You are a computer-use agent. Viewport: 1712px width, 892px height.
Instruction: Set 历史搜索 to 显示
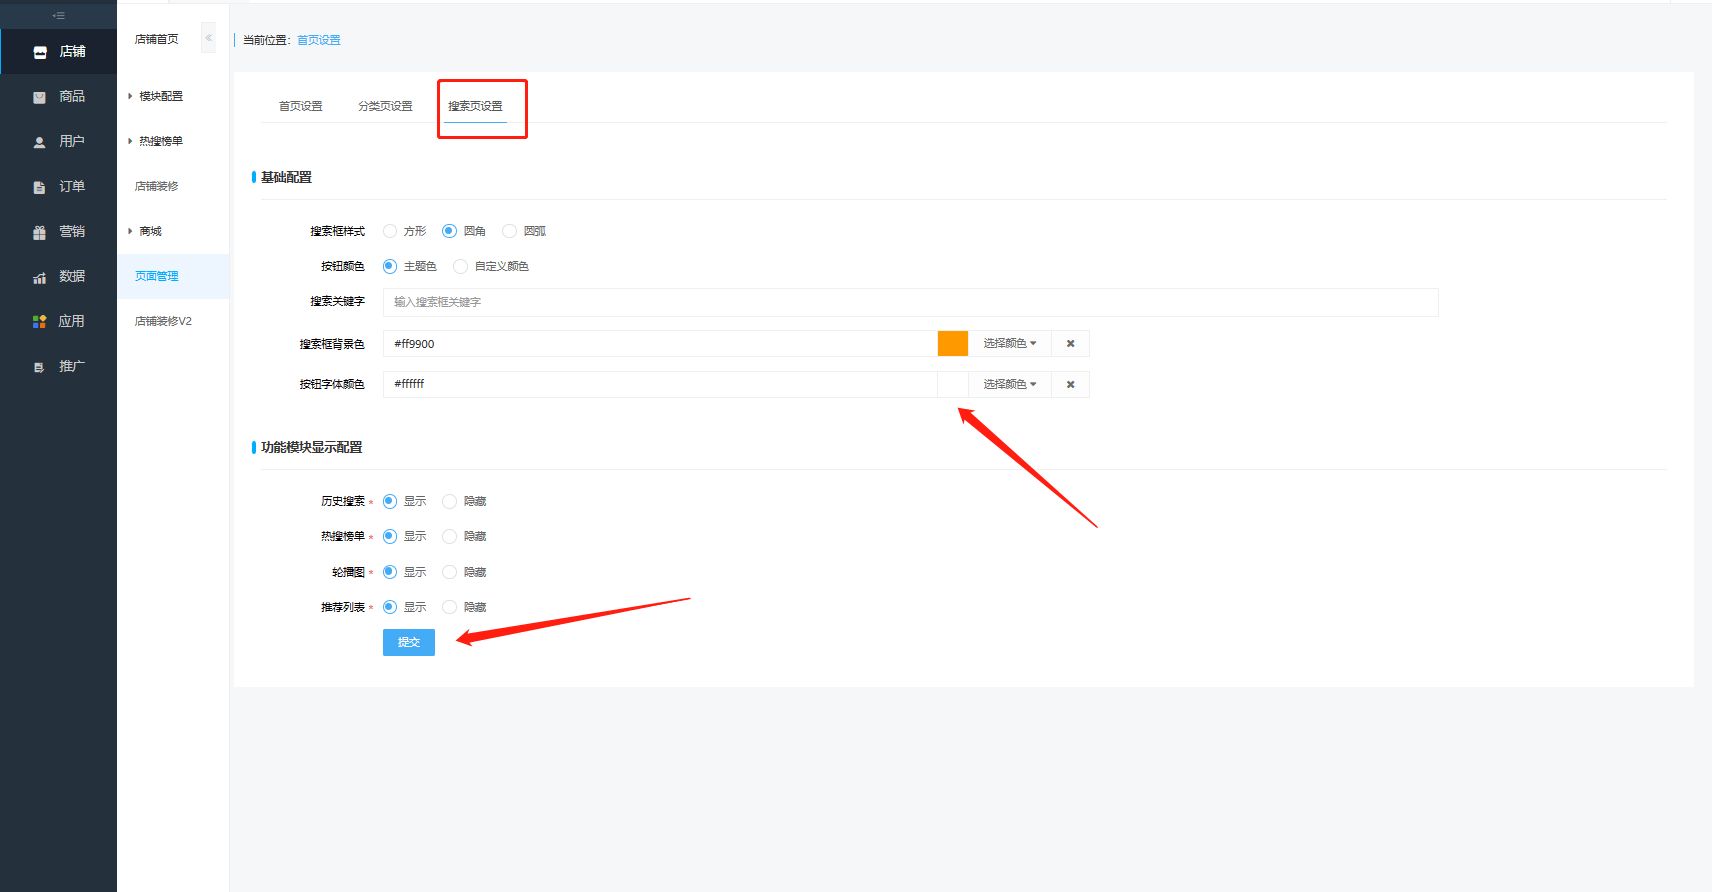pos(390,501)
